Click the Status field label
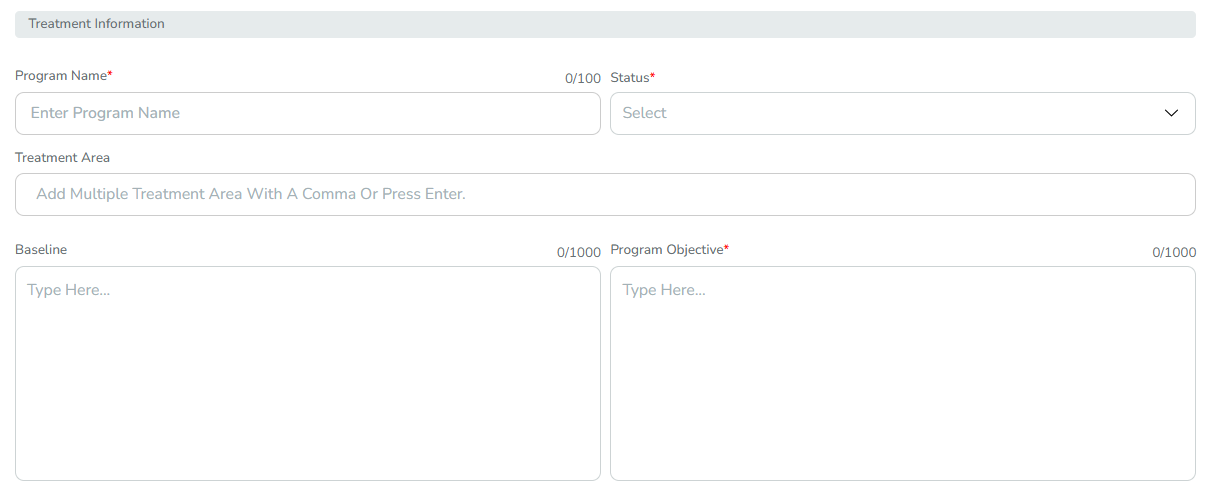The height and width of the screenshot is (498, 1218). click(x=630, y=77)
